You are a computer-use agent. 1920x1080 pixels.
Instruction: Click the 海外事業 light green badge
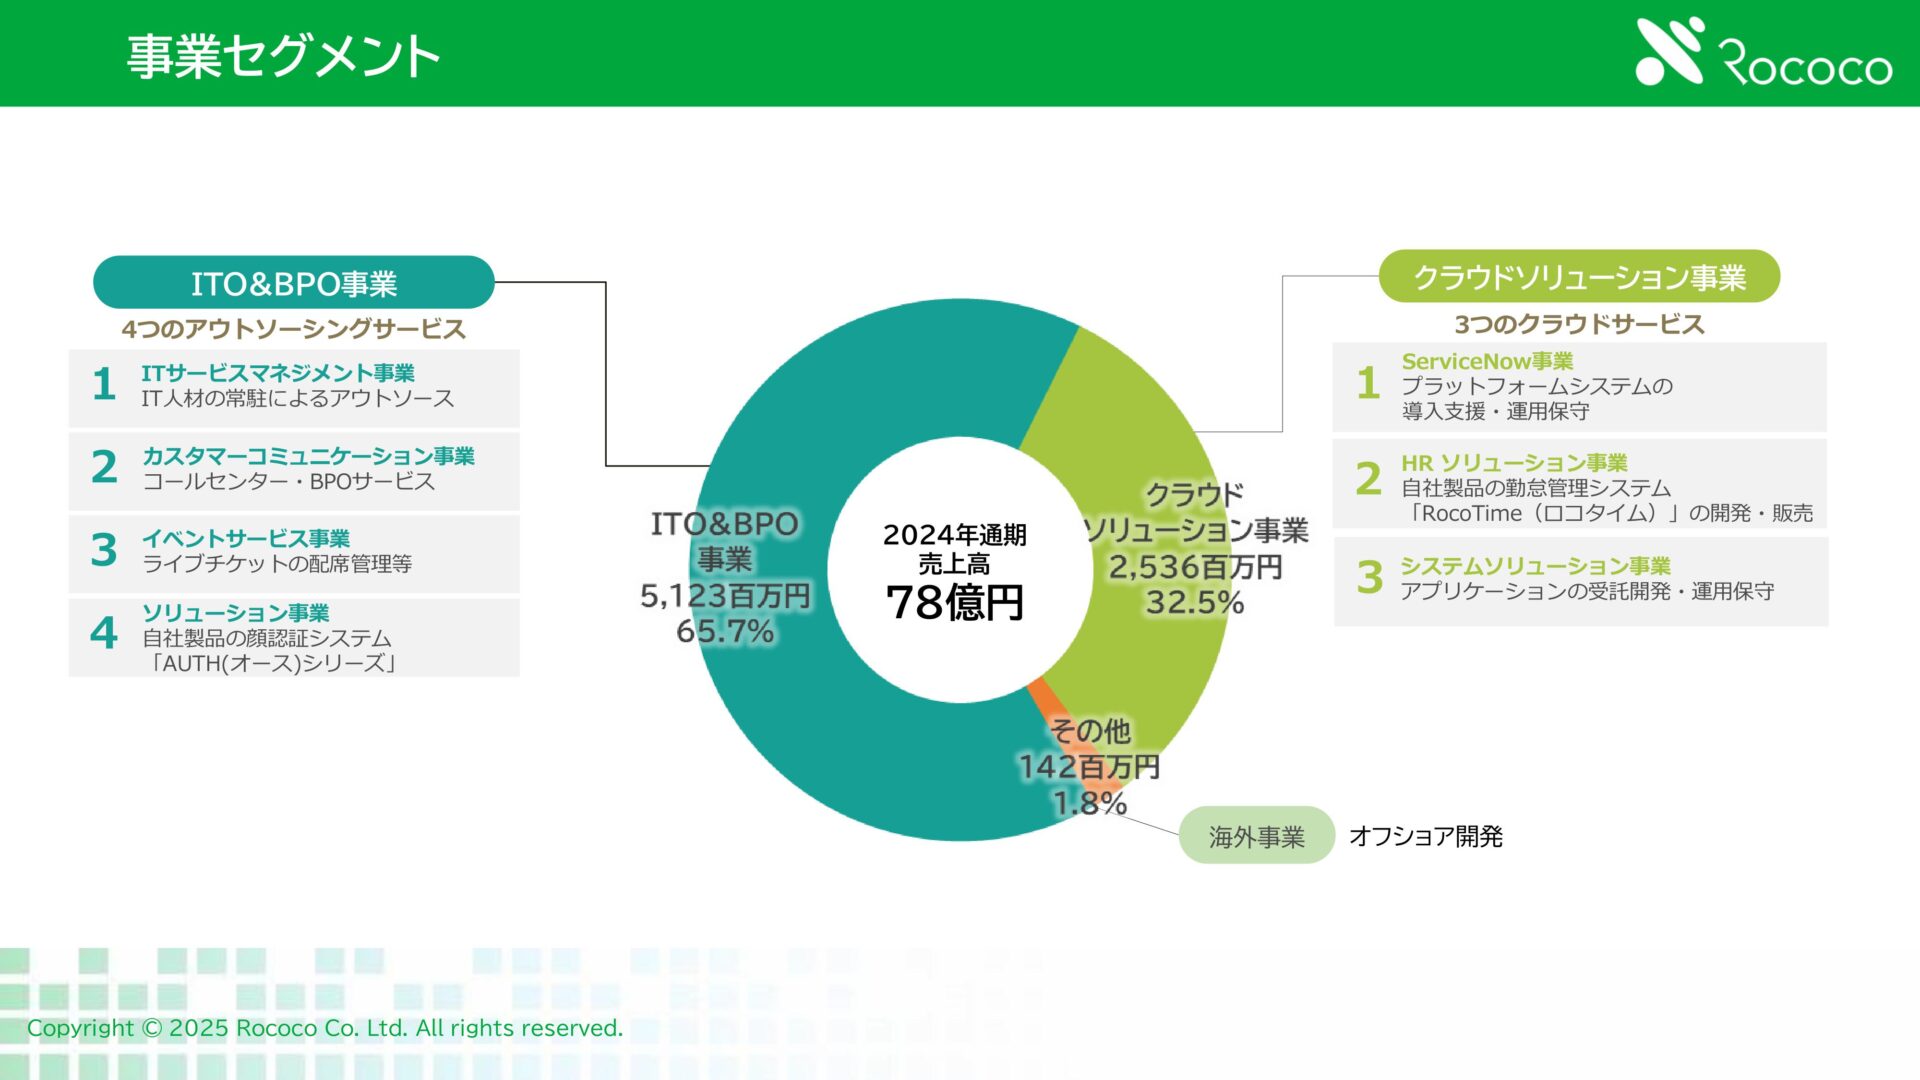tap(1256, 836)
